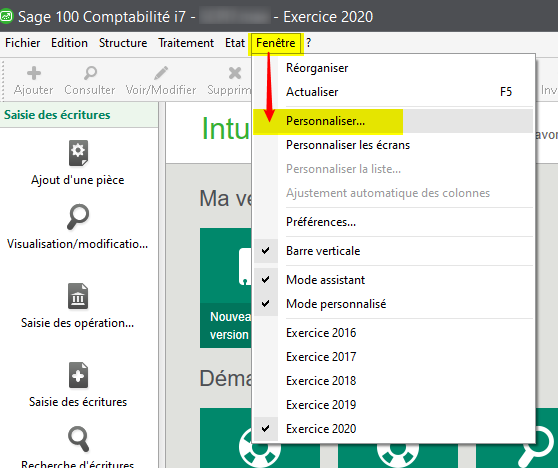Open Ajout d'une pièce sidebar icon

pos(78,153)
